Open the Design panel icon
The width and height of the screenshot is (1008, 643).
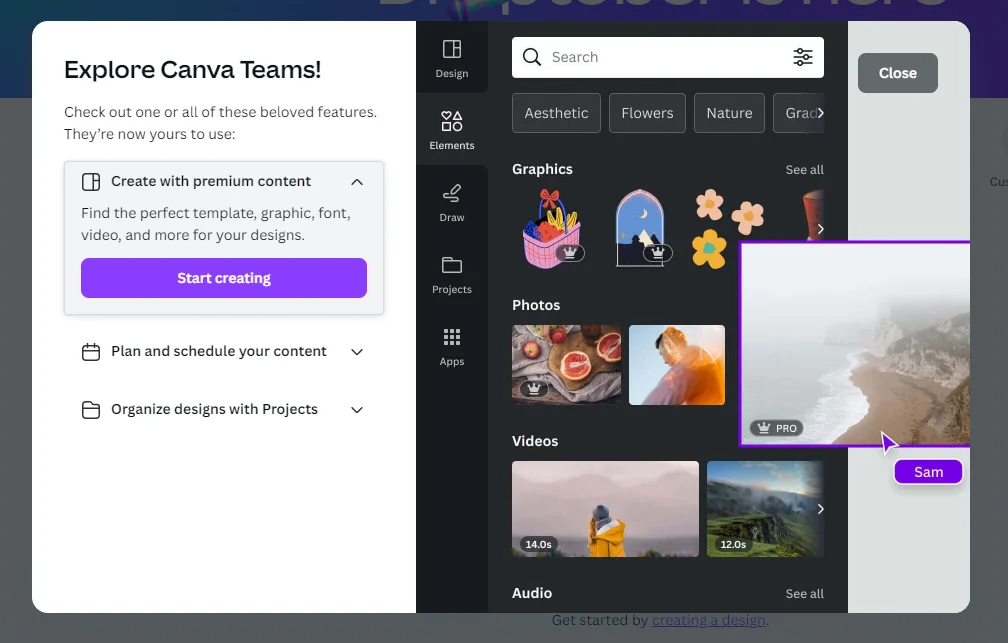point(451,50)
